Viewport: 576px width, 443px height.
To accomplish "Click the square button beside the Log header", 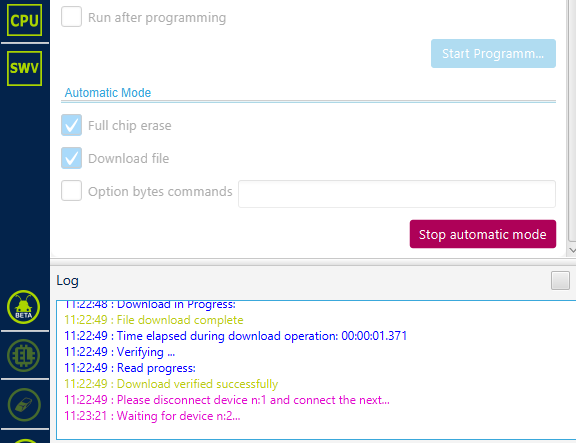I will pyautogui.click(x=560, y=280).
